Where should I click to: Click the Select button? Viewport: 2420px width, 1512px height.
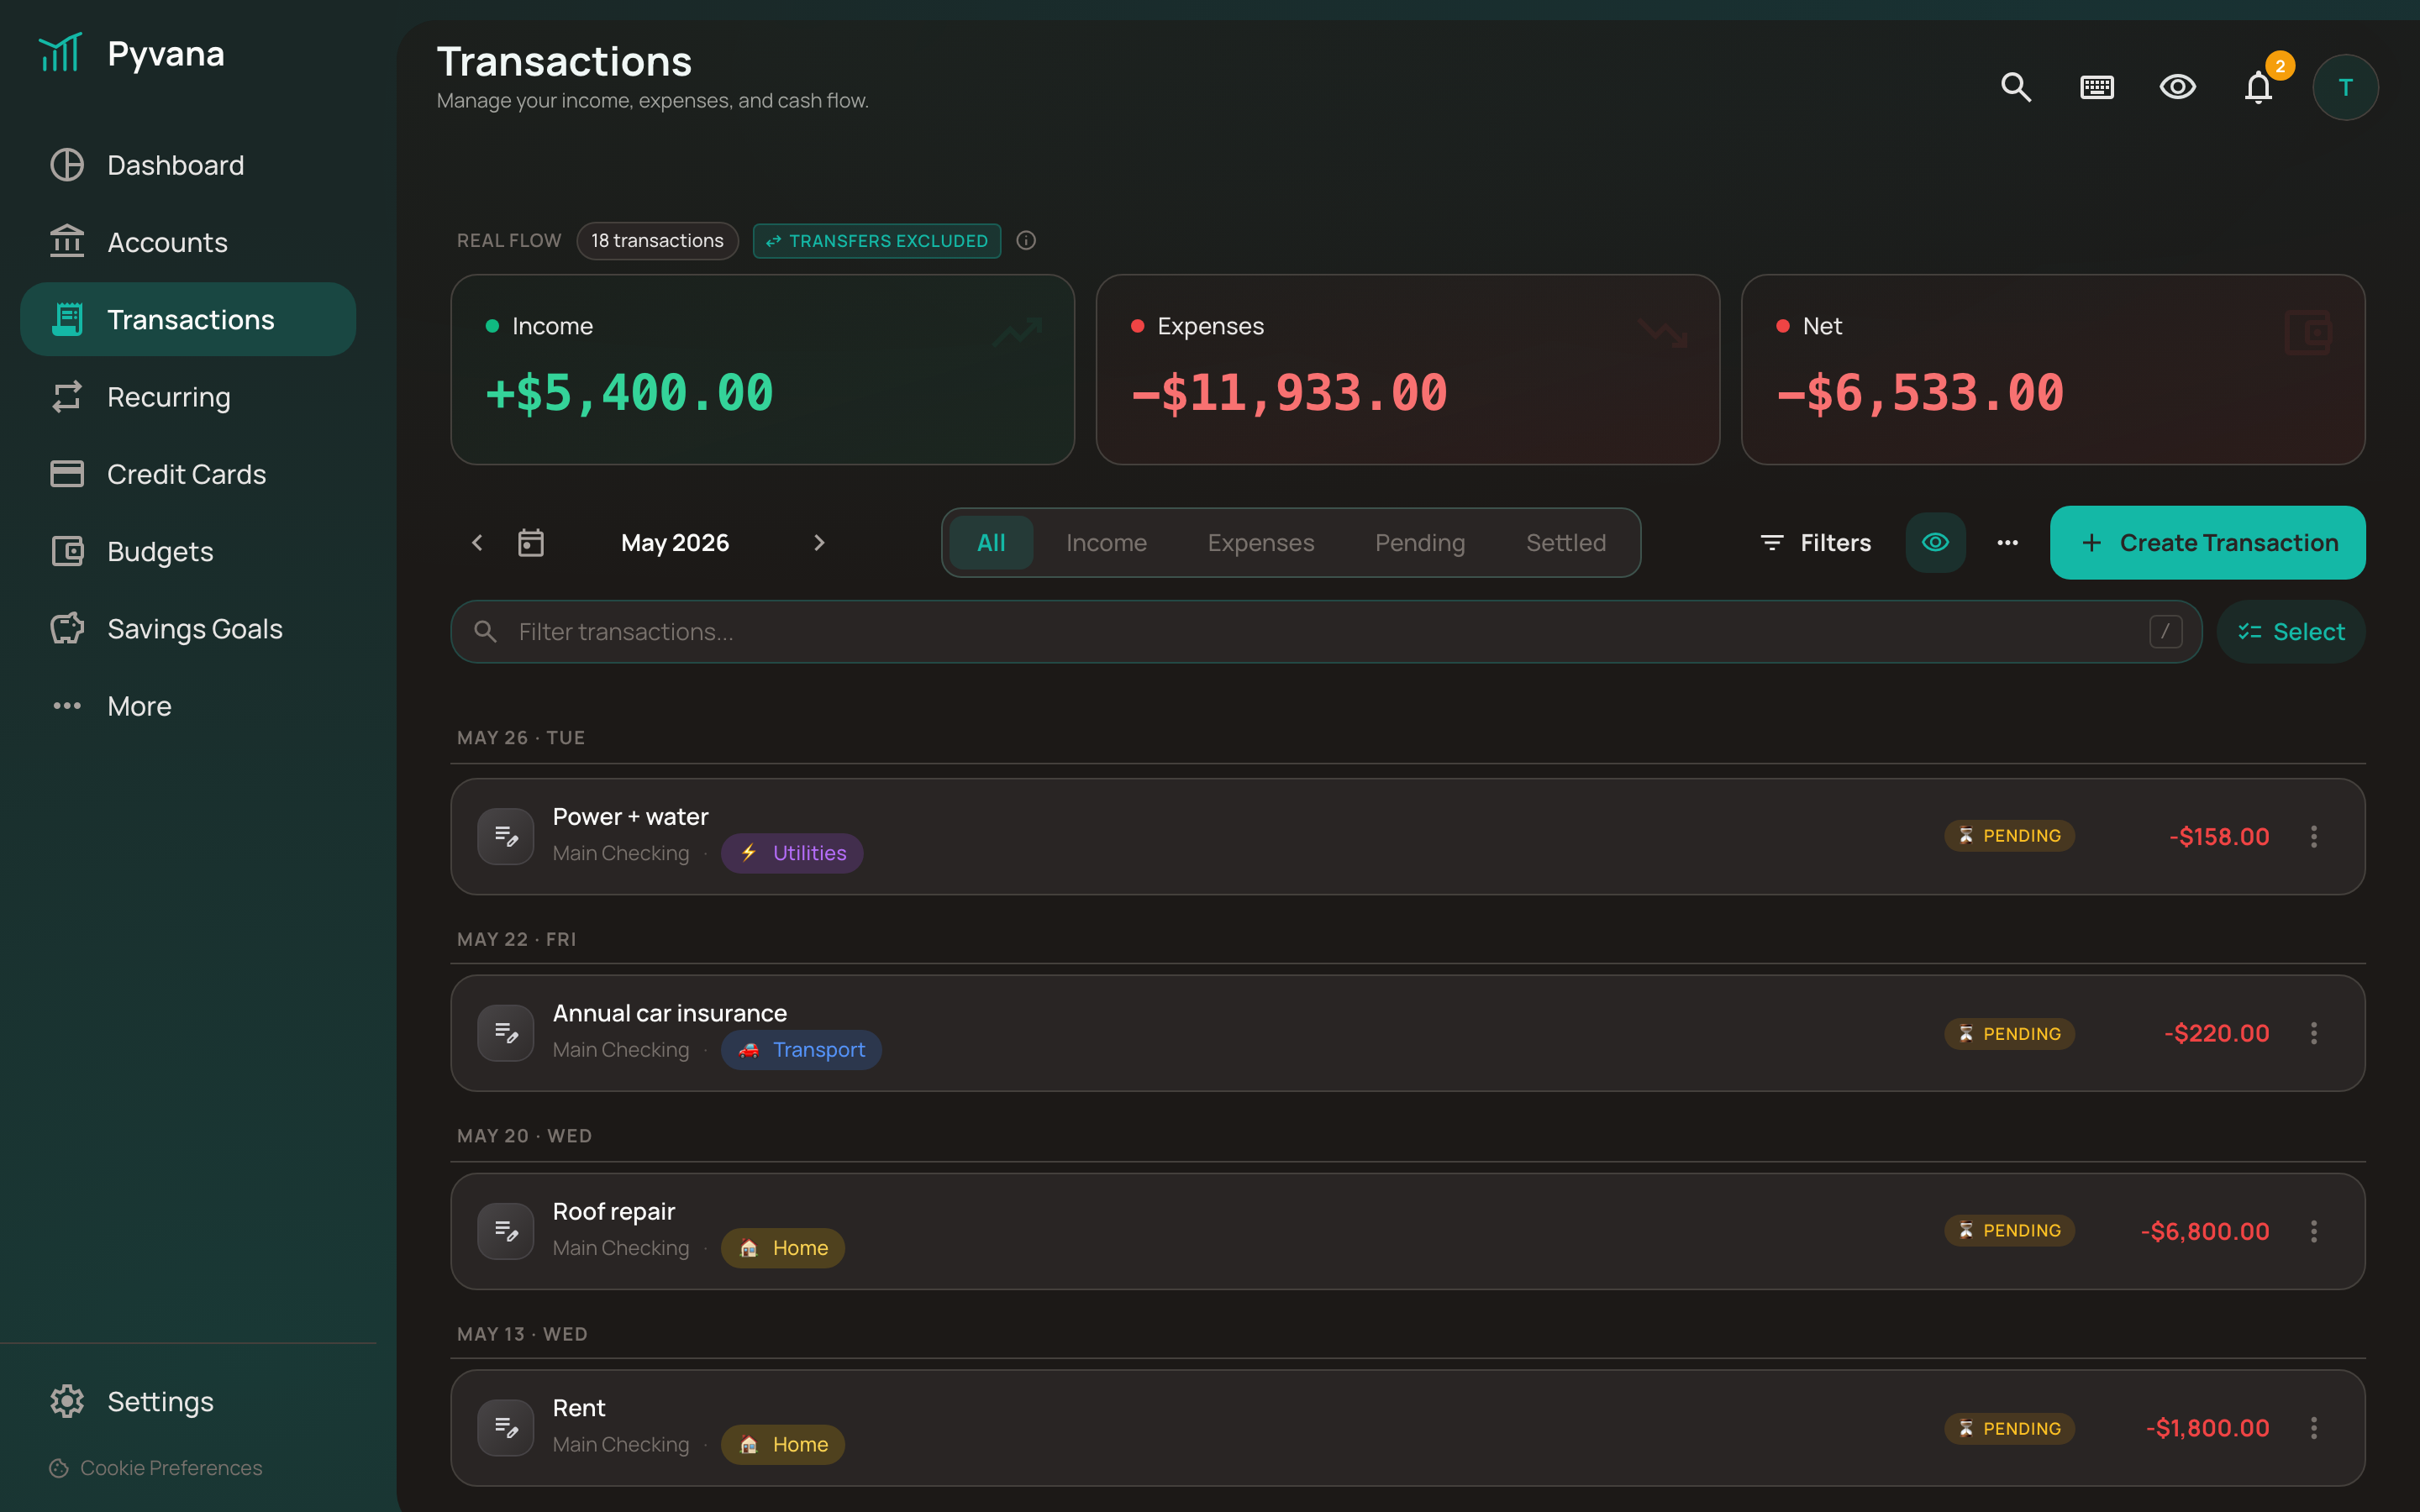point(2291,632)
